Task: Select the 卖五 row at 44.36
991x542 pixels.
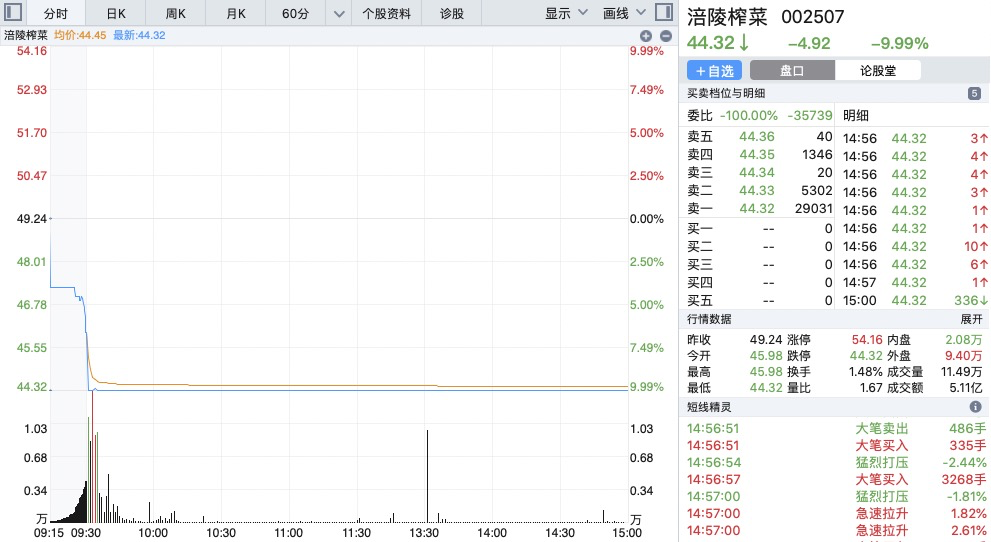Action: point(760,136)
